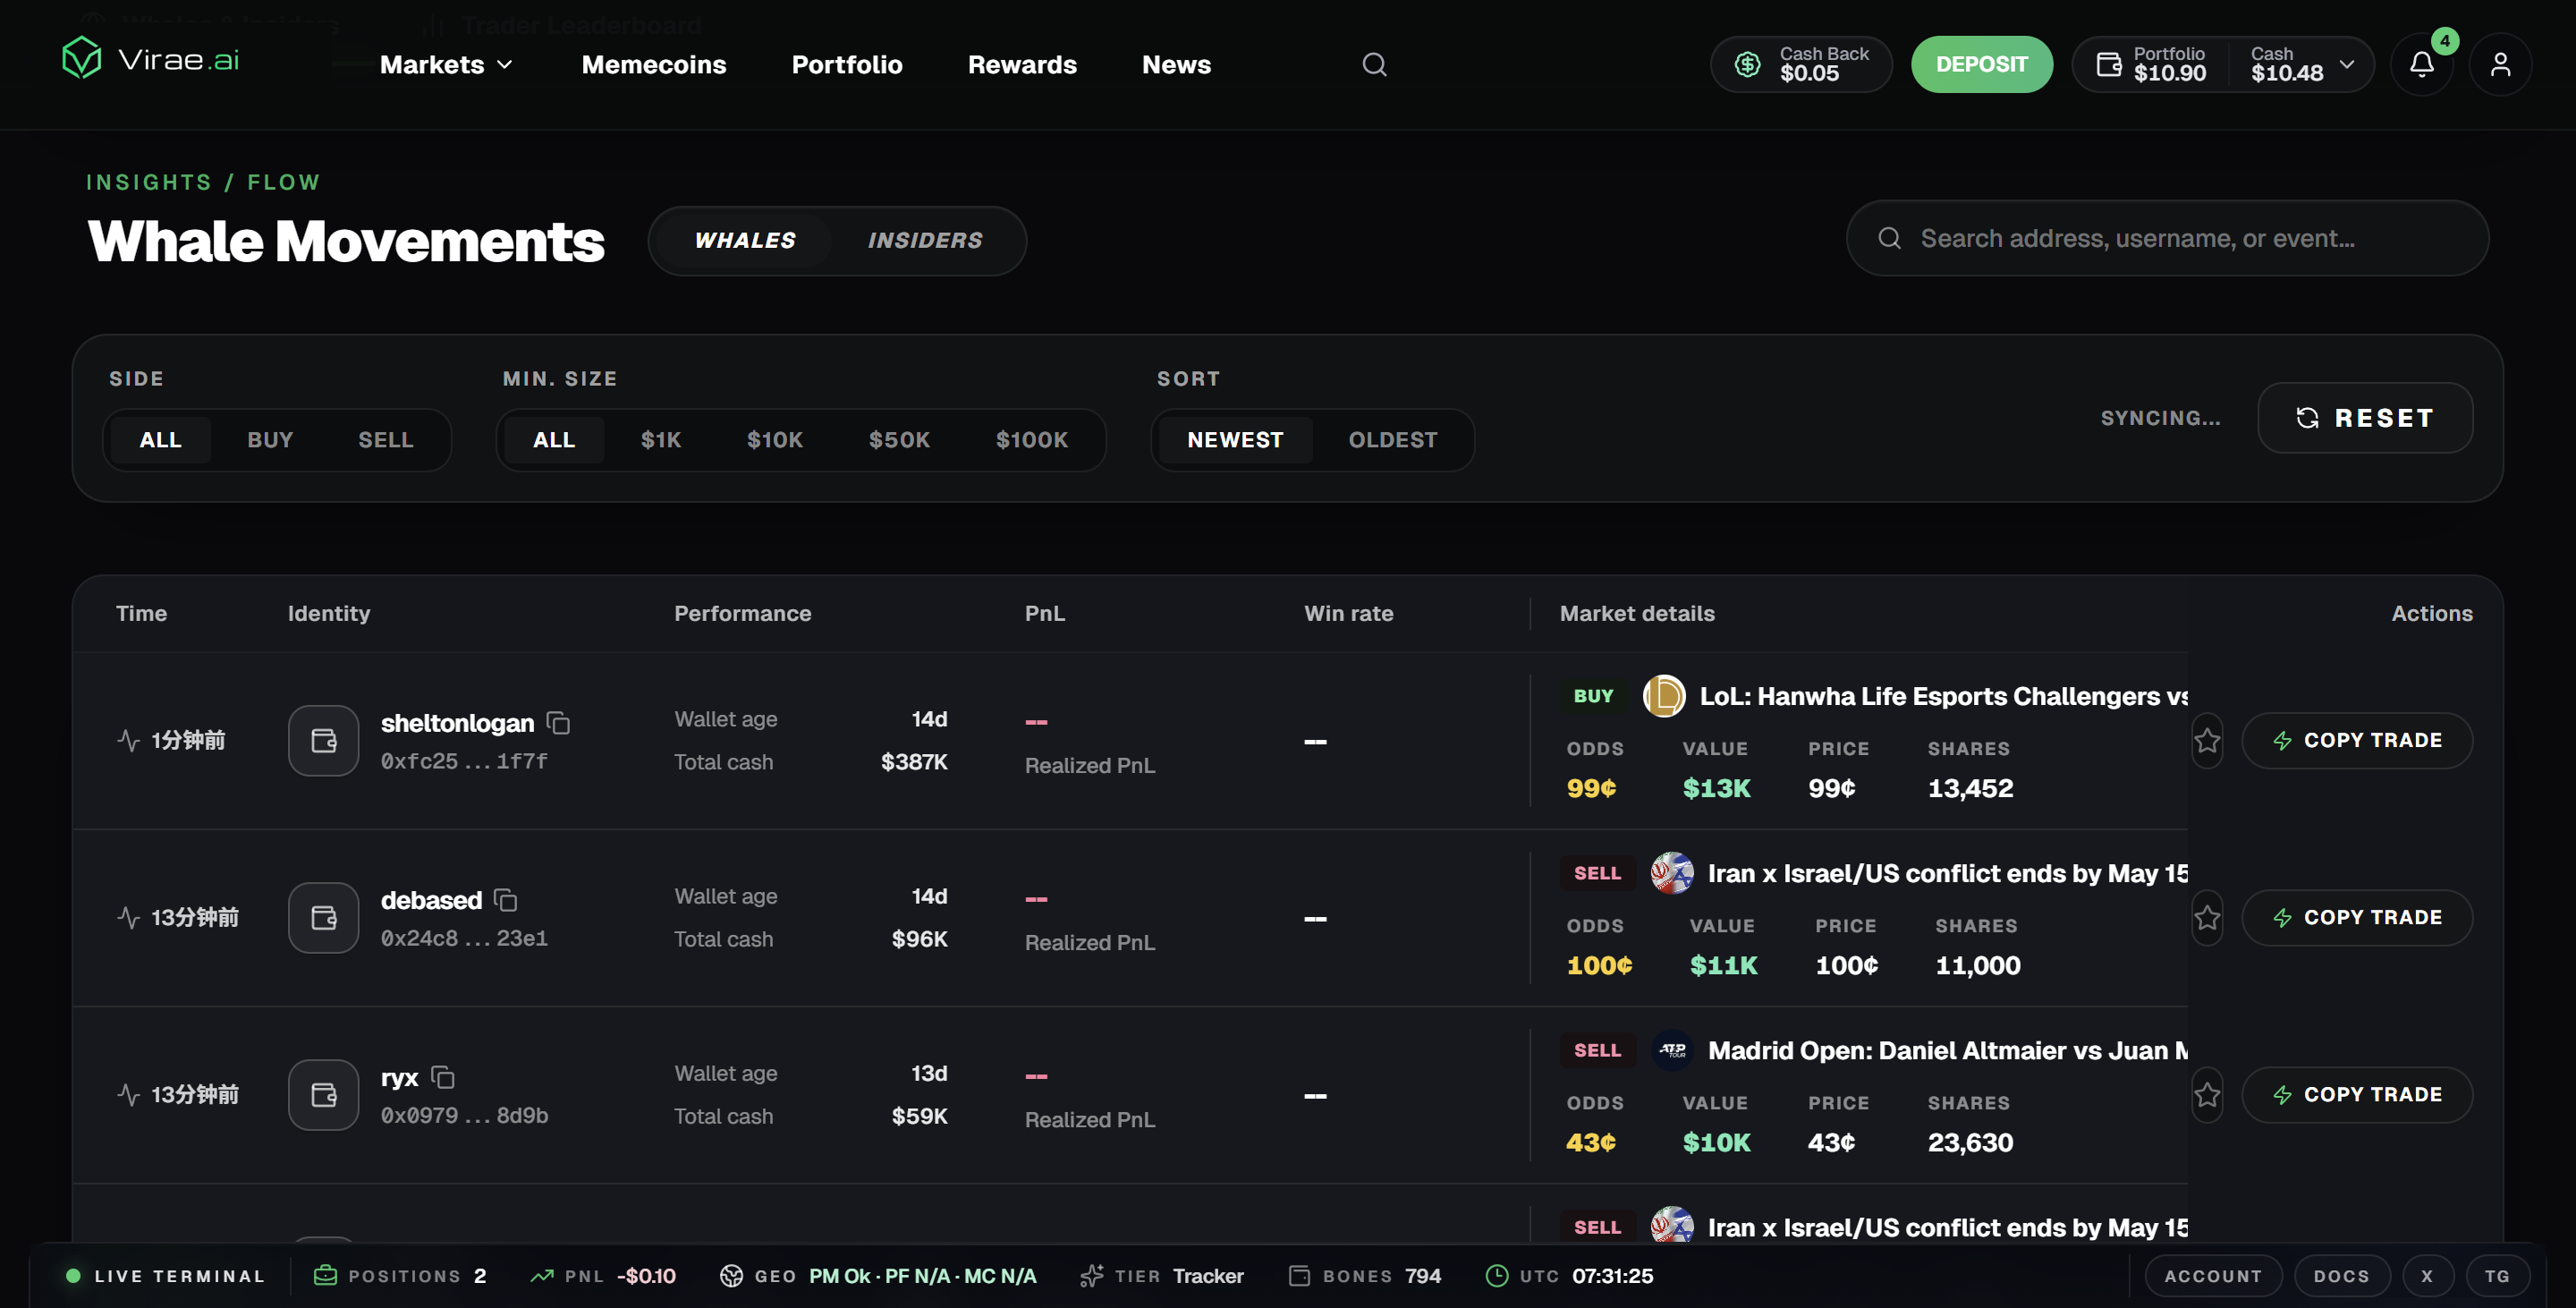This screenshot has width=2576, height=1308.
Task: Copy trade for ryx's Madrid Open sell
Action: coord(2357,1095)
